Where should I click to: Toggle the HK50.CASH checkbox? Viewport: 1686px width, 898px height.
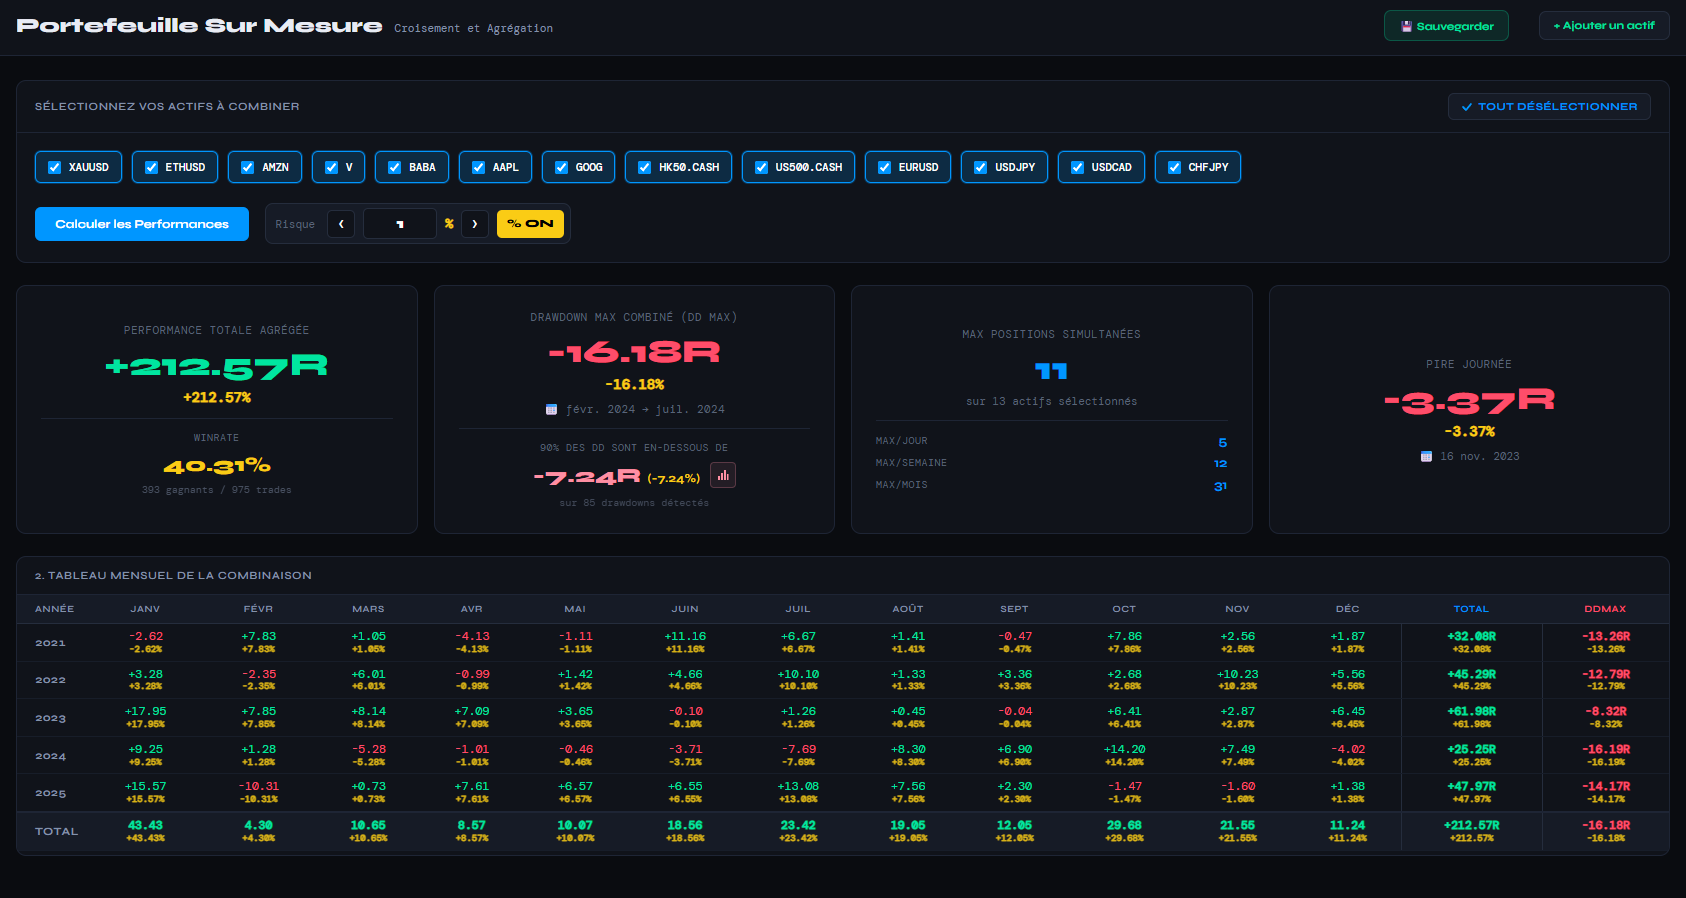click(644, 167)
